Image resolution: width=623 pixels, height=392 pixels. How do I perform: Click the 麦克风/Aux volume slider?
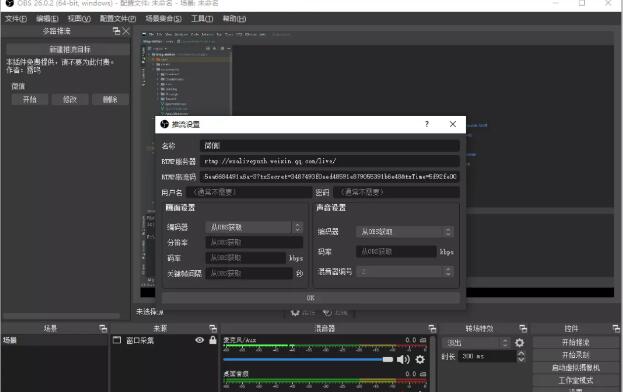click(x=308, y=359)
